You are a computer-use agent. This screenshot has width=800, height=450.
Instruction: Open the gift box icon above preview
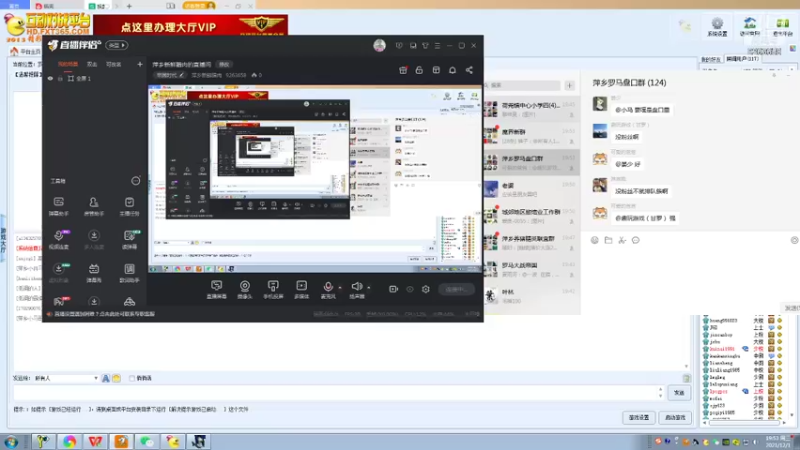click(x=403, y=70)
